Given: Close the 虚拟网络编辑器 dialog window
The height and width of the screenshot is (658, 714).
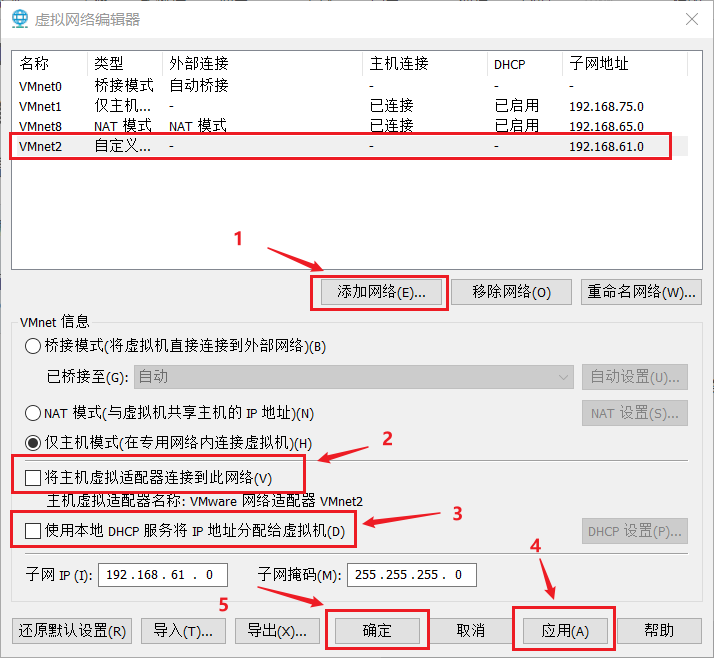Looking at the screenshot, I should click(692, 19).
